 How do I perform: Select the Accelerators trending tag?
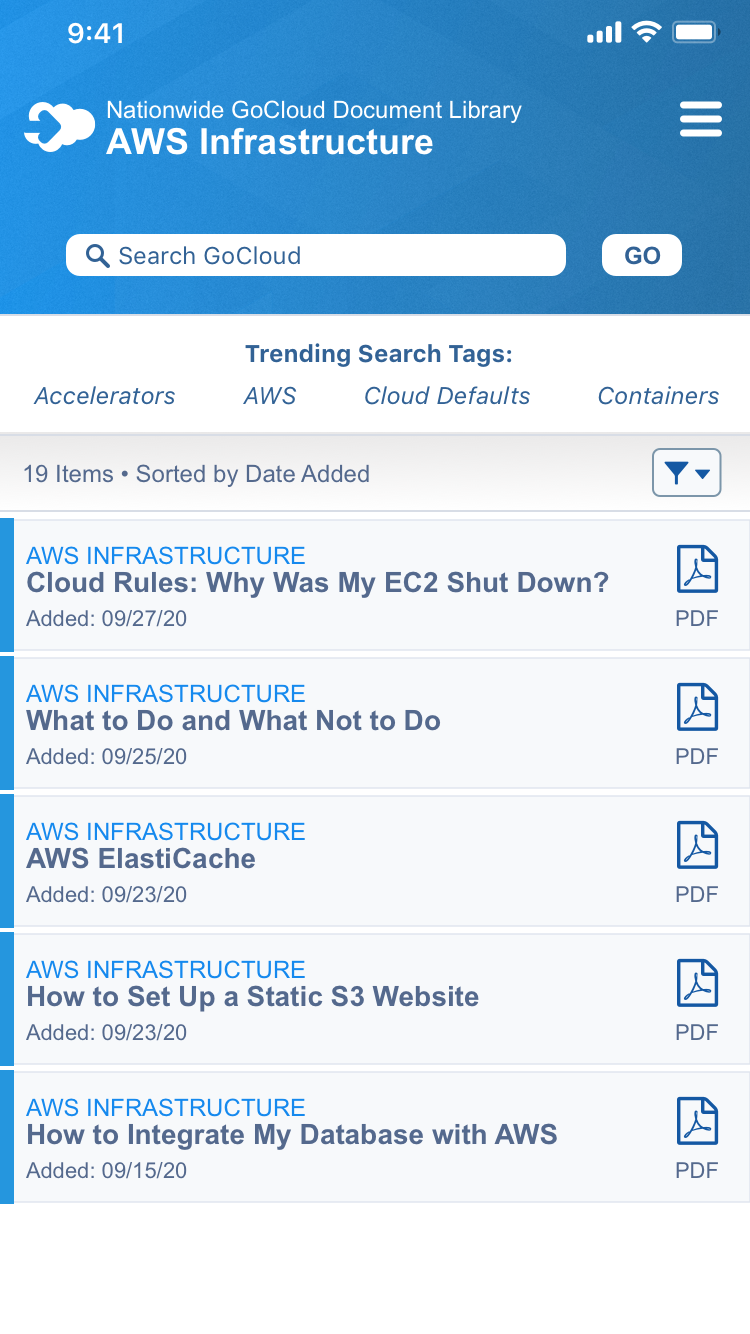105,396
